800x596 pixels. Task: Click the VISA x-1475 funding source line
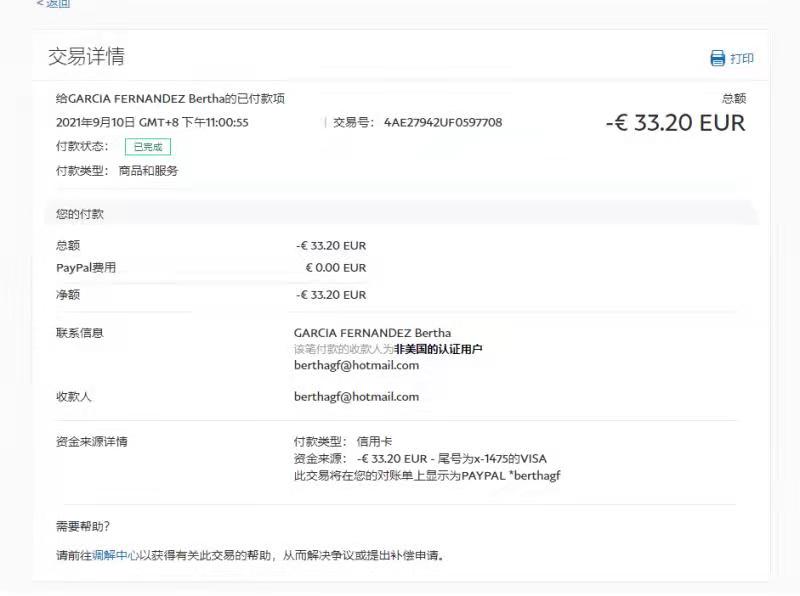pos(420,458)
